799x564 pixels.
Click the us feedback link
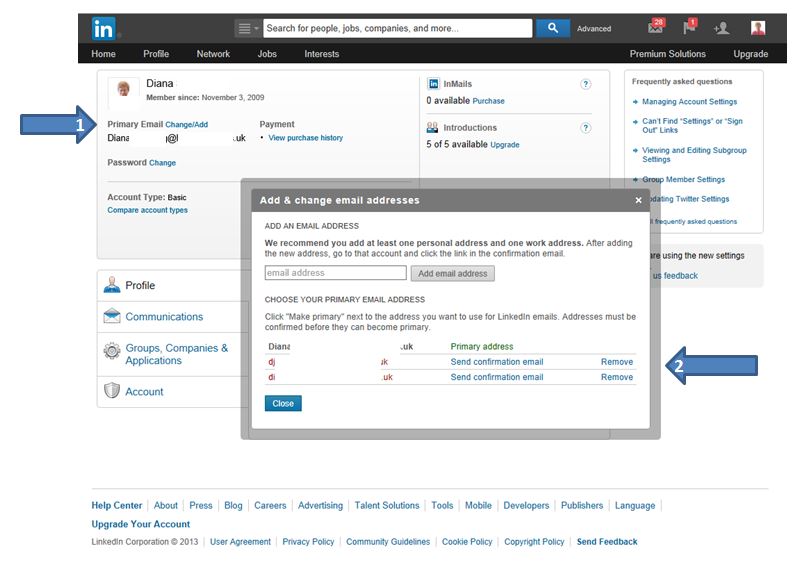tap(675, 276)
